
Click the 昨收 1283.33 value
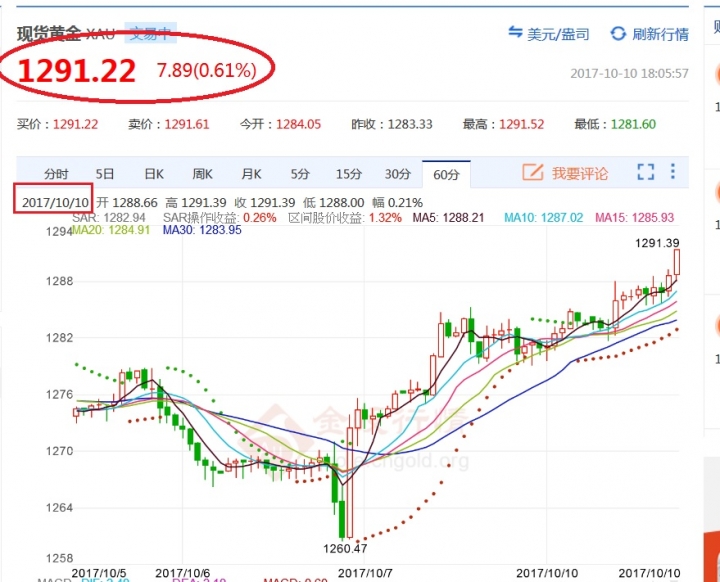coord(410,124)
